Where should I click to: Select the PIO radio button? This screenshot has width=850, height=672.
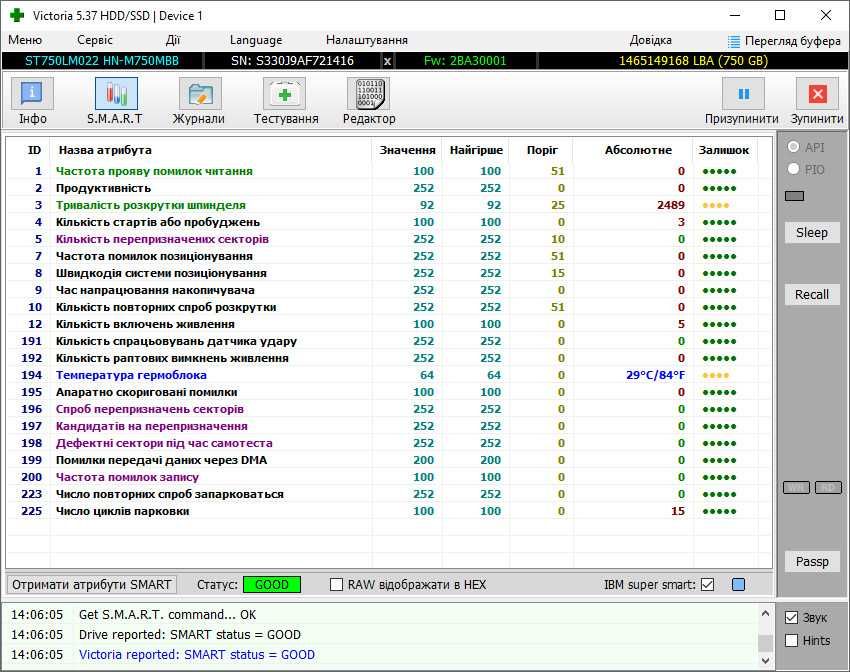click(793, 169)
